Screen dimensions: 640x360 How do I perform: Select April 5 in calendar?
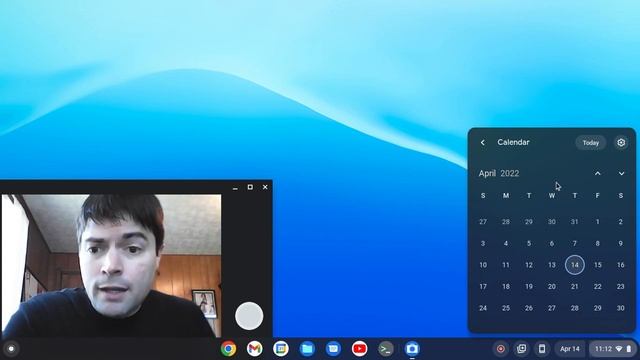pyautogui.click(x=529, y=243)
